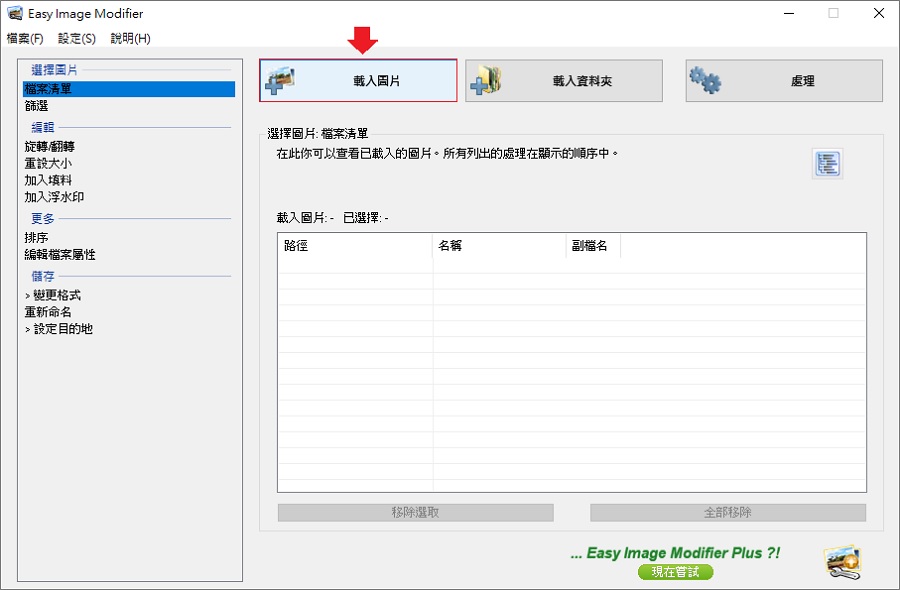The height and width of the screenshot is (590, 900).
Task: Minimize the Easy Image Modifier window
Action: tap(789, 13)
